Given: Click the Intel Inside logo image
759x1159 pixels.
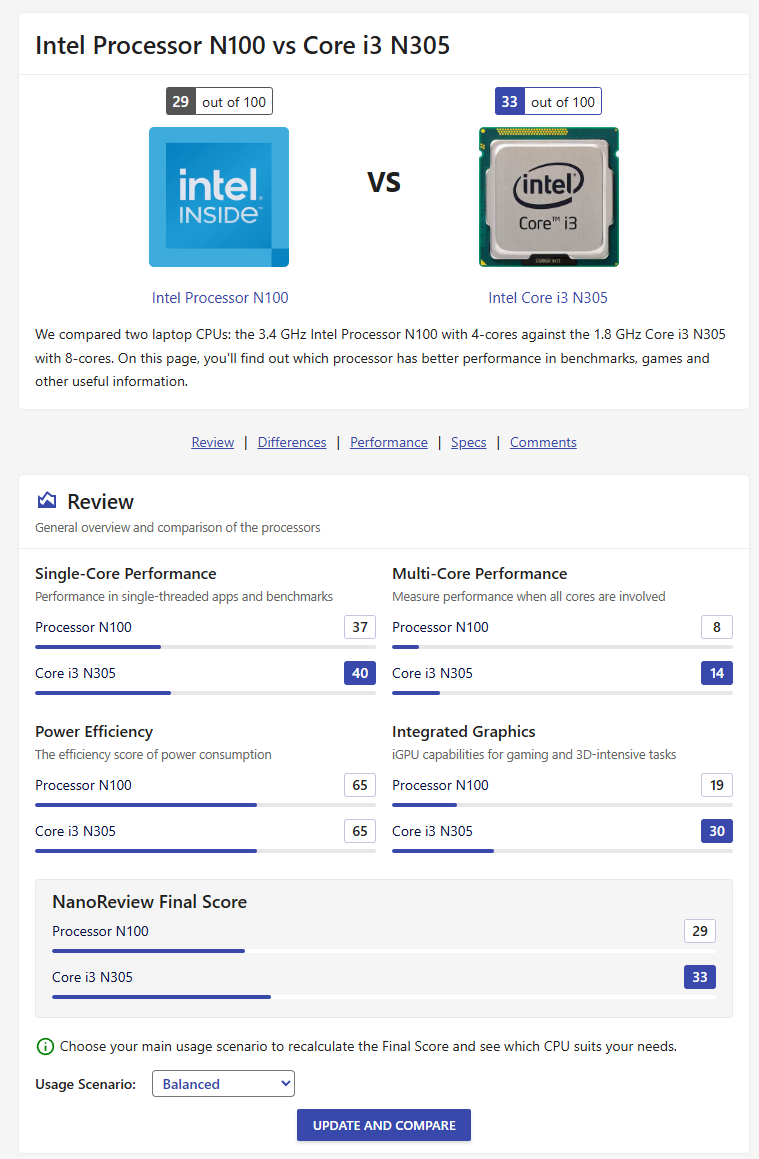Looking at the screenshot, I should [218, 197].
